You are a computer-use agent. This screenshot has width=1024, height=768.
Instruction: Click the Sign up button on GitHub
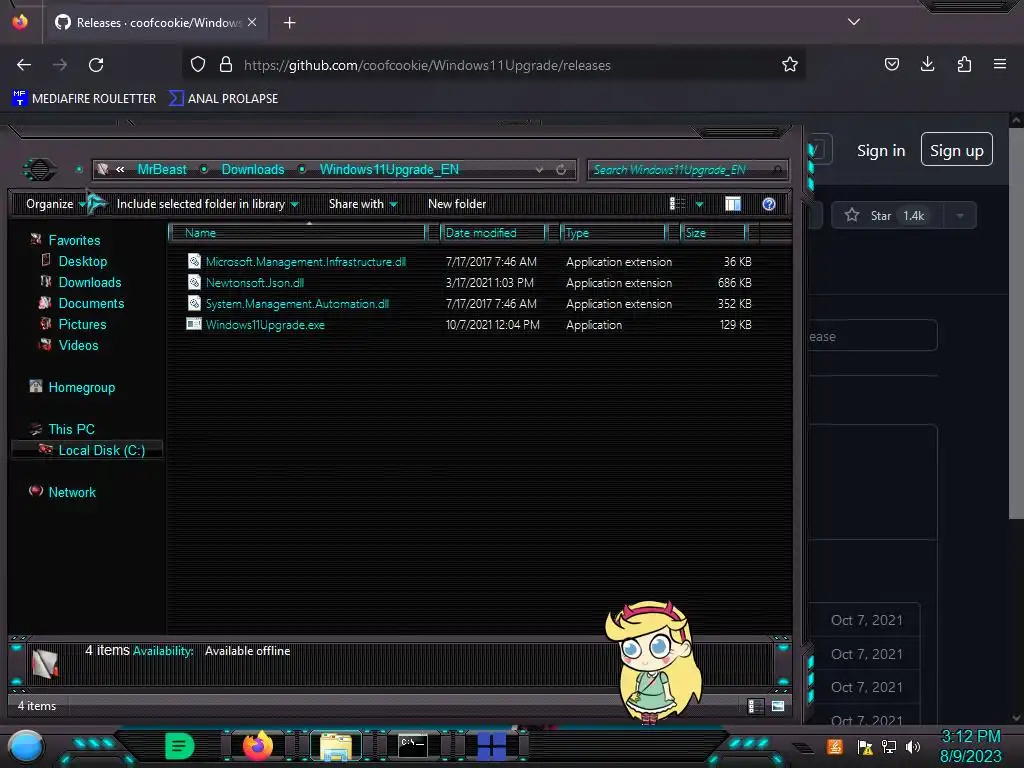point(957,150)
